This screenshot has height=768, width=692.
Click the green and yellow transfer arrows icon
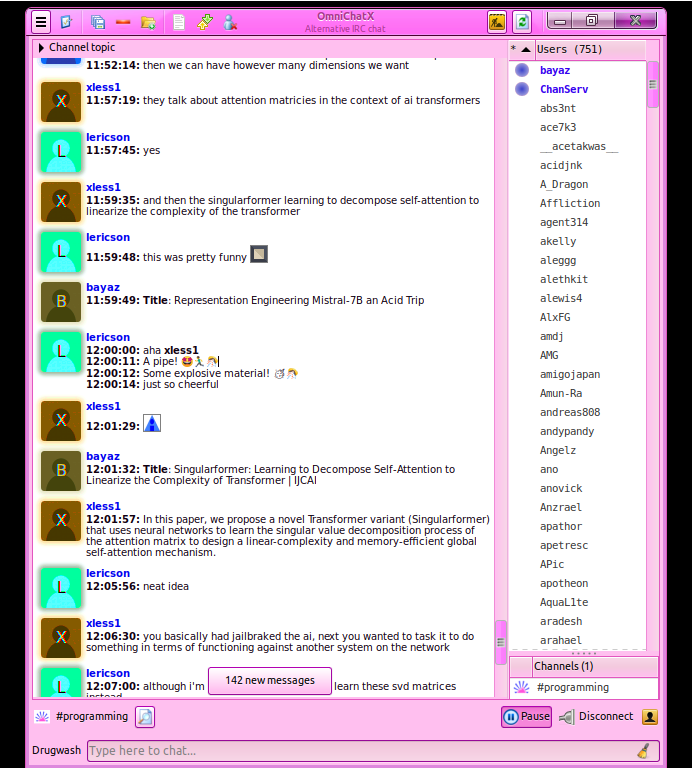pyautogui.click(x=205, y=22)
